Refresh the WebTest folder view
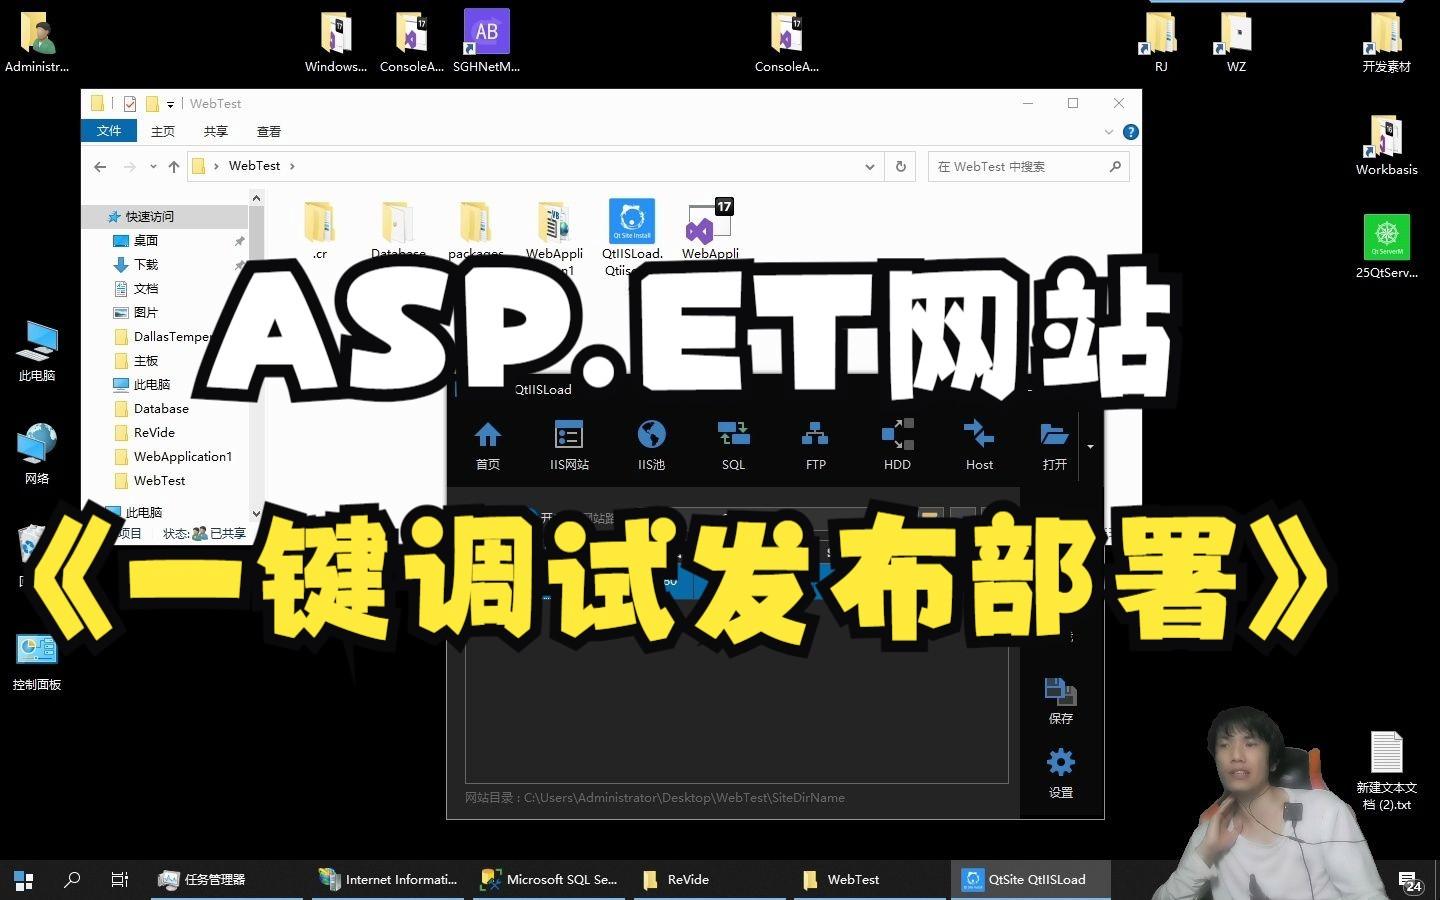This screenshot has height=900, width=1440. 901,167
